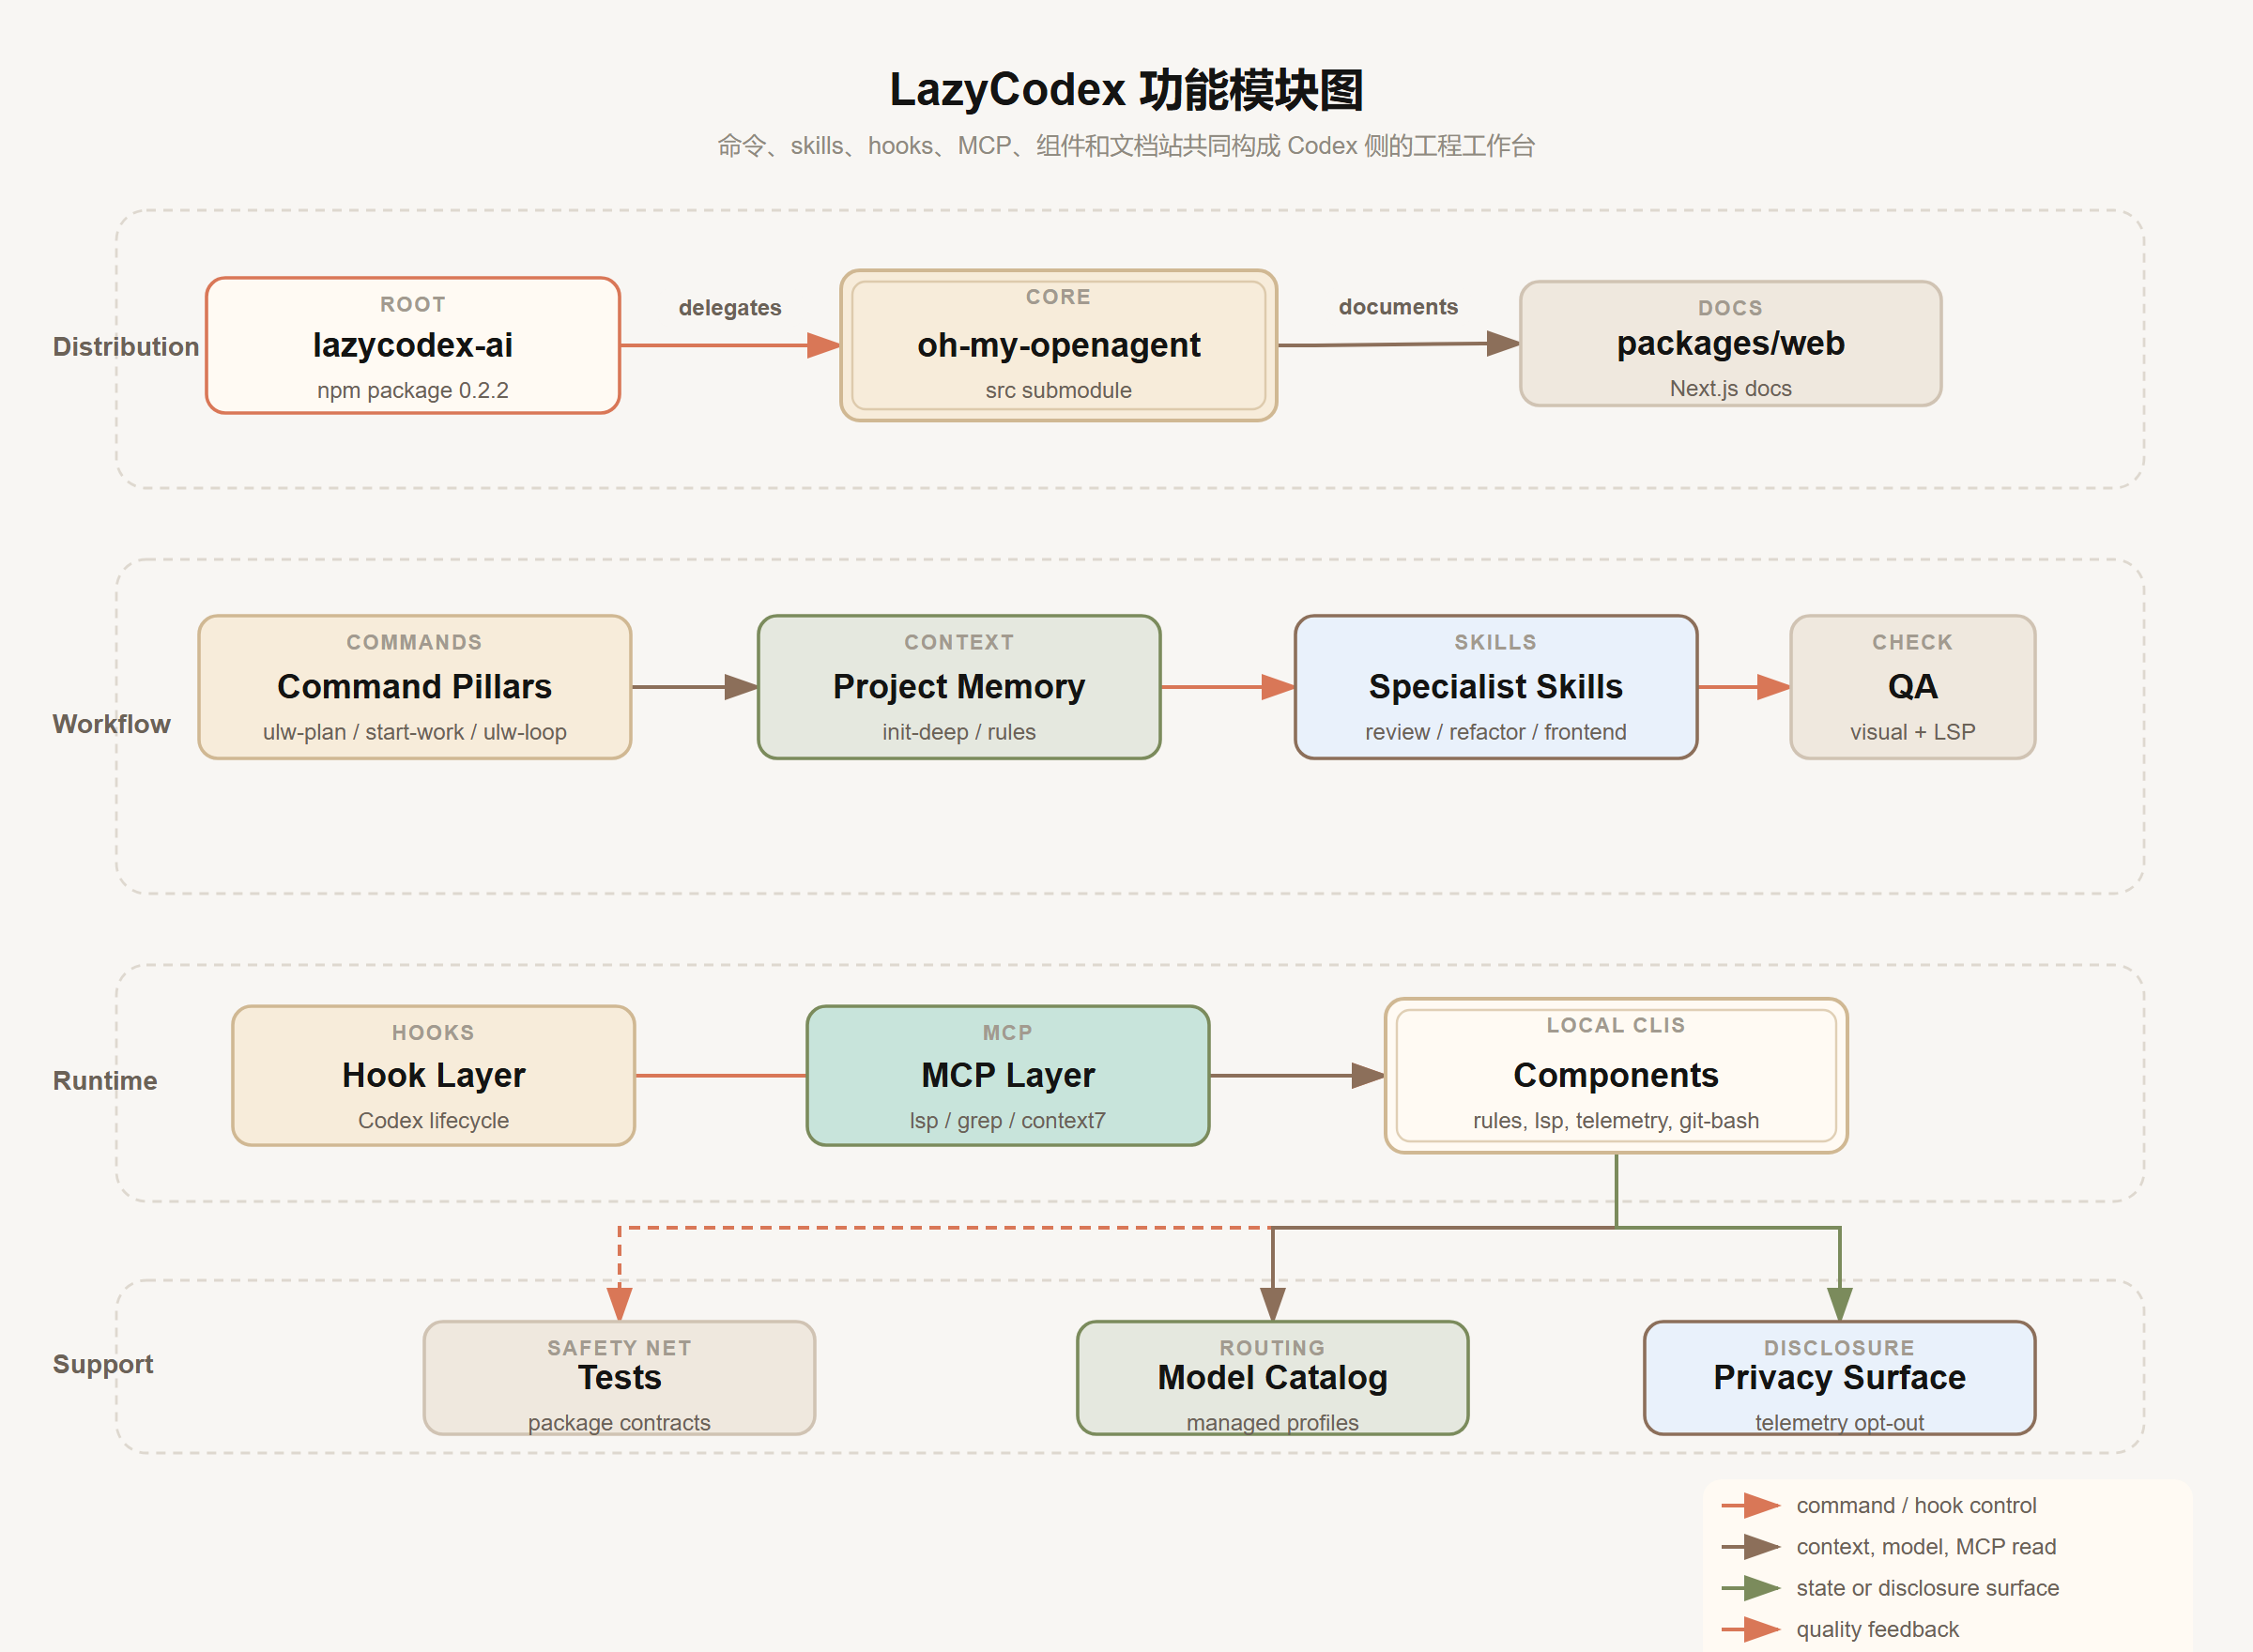The height and width of the screenshot is (1652, 2253).
Task: Click the Components LOCAL CLIS node
Action: click(x=1615, y=1076)
